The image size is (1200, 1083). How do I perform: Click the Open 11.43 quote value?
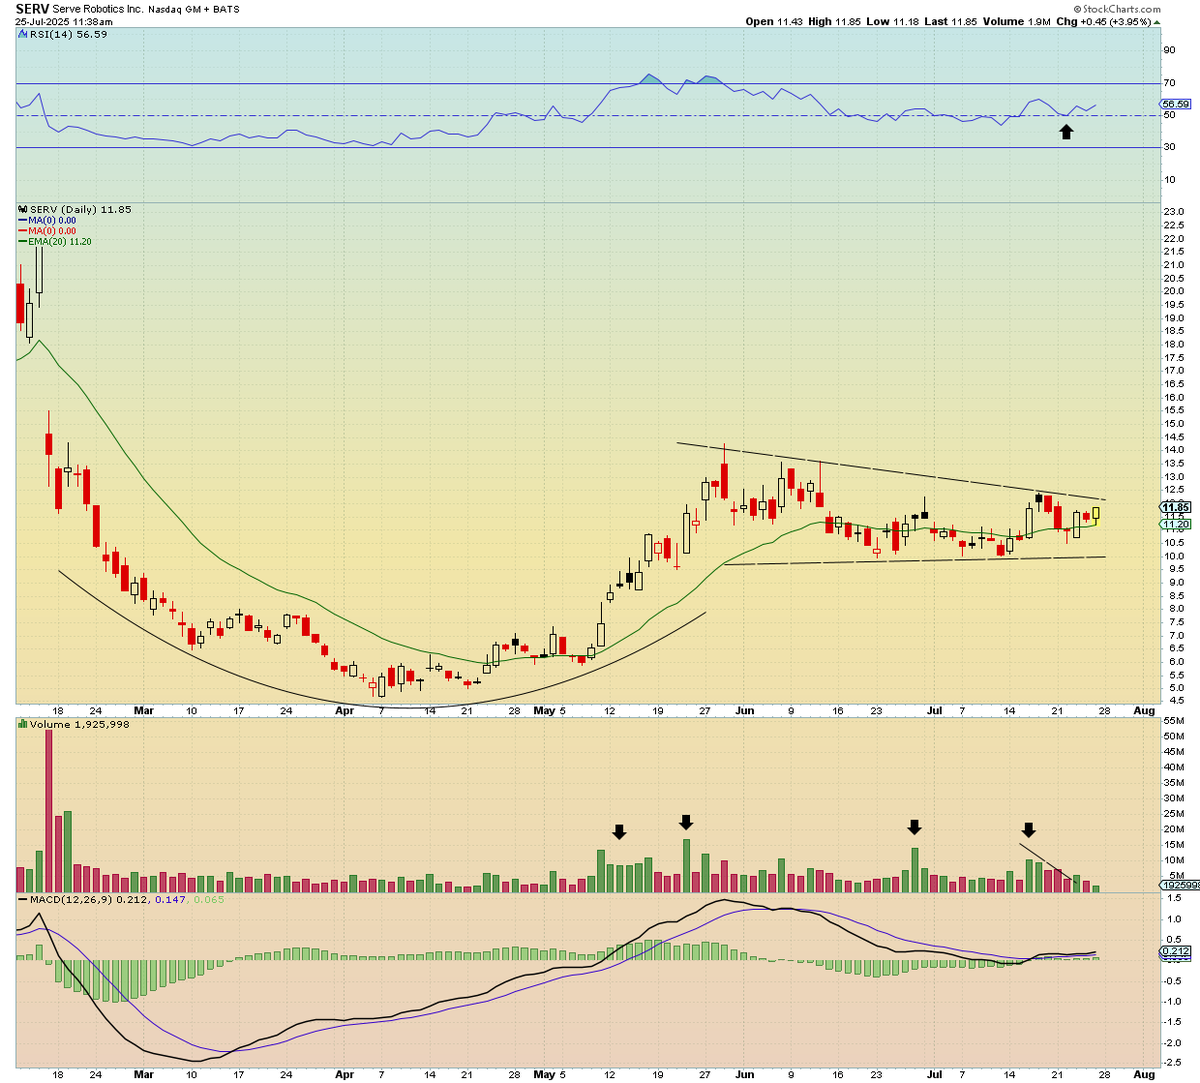[776, 21]
